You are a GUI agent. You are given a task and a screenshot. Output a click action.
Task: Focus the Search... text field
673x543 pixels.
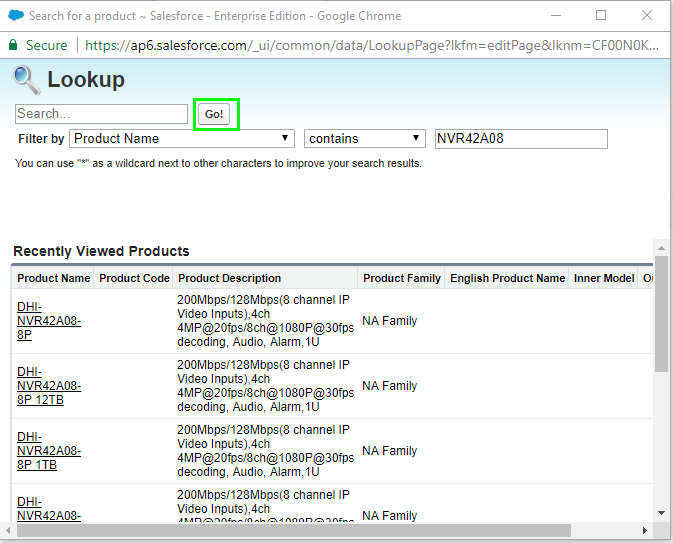point(101,114)
